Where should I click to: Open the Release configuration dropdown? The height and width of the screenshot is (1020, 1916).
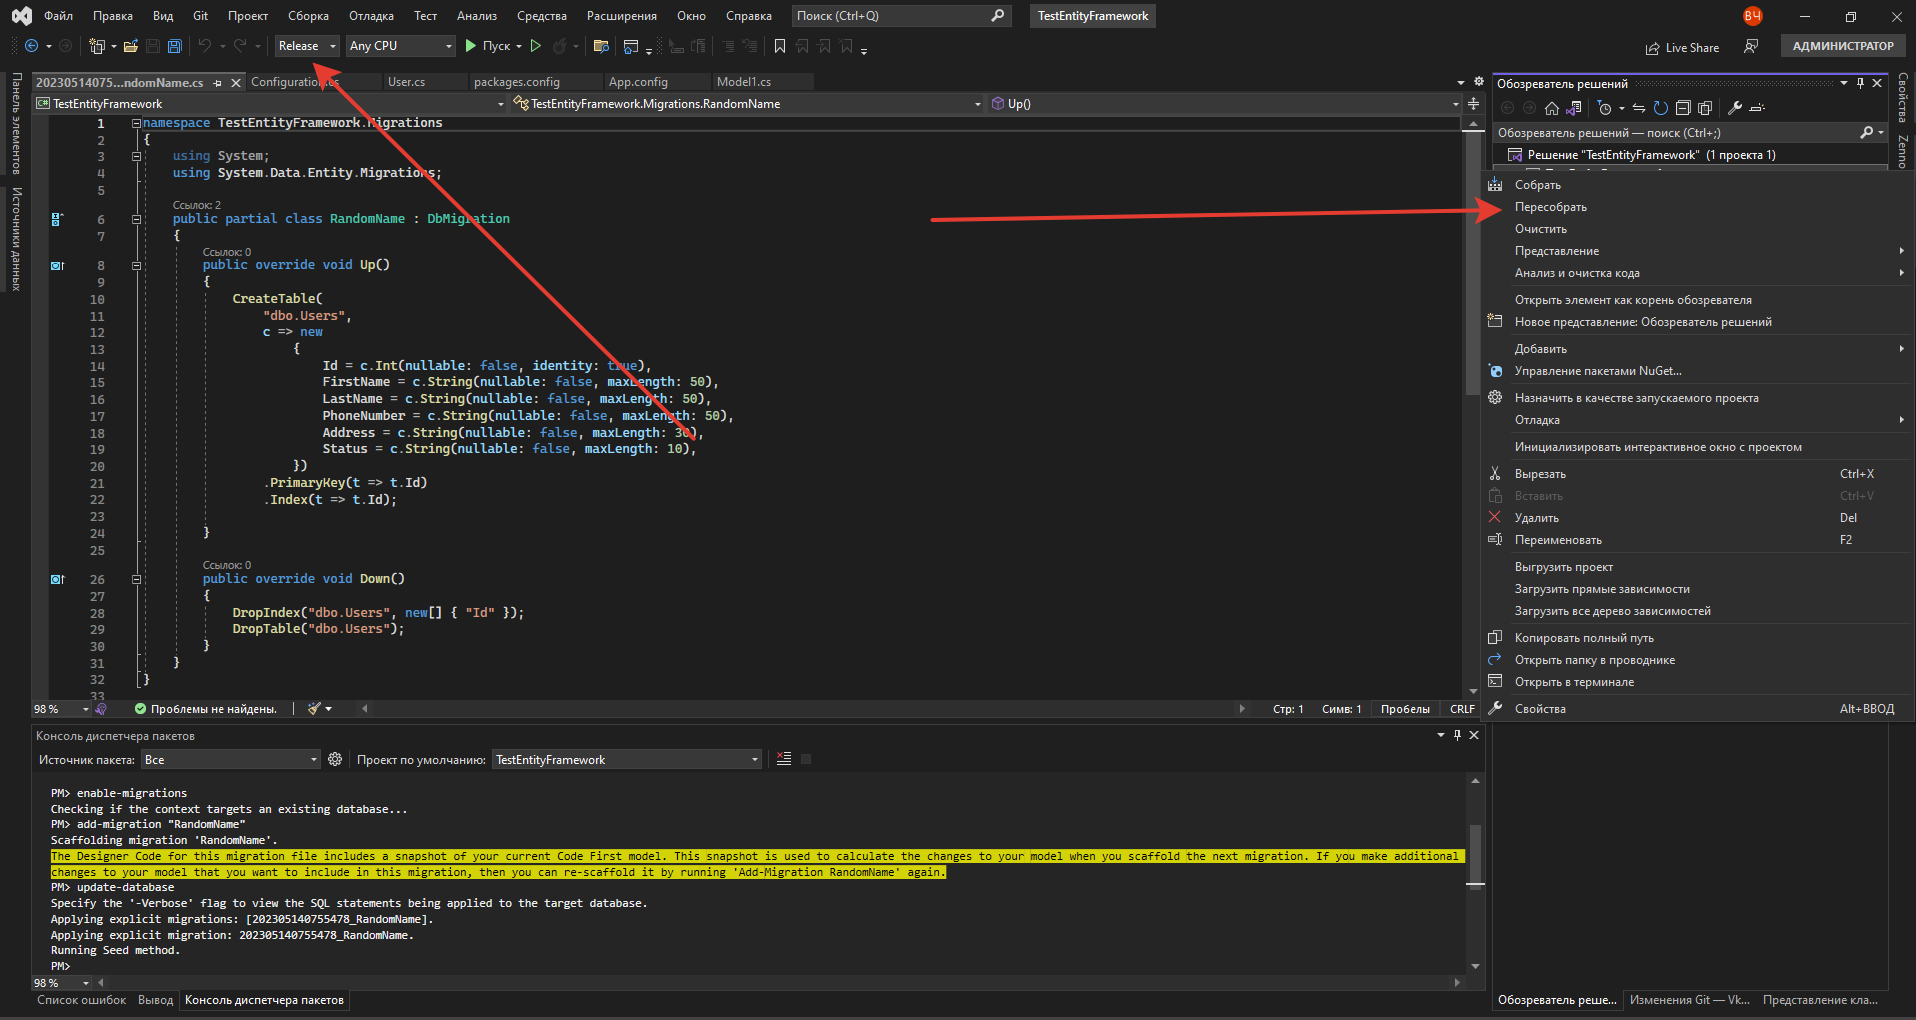pyautogui.click(x=307, y=46)
